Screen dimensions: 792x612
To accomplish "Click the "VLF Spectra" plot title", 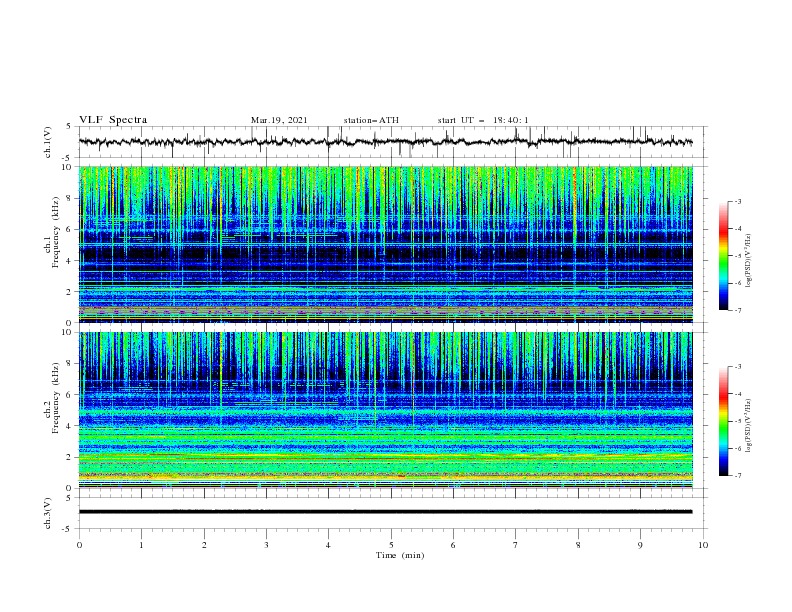I will [113, 120].
